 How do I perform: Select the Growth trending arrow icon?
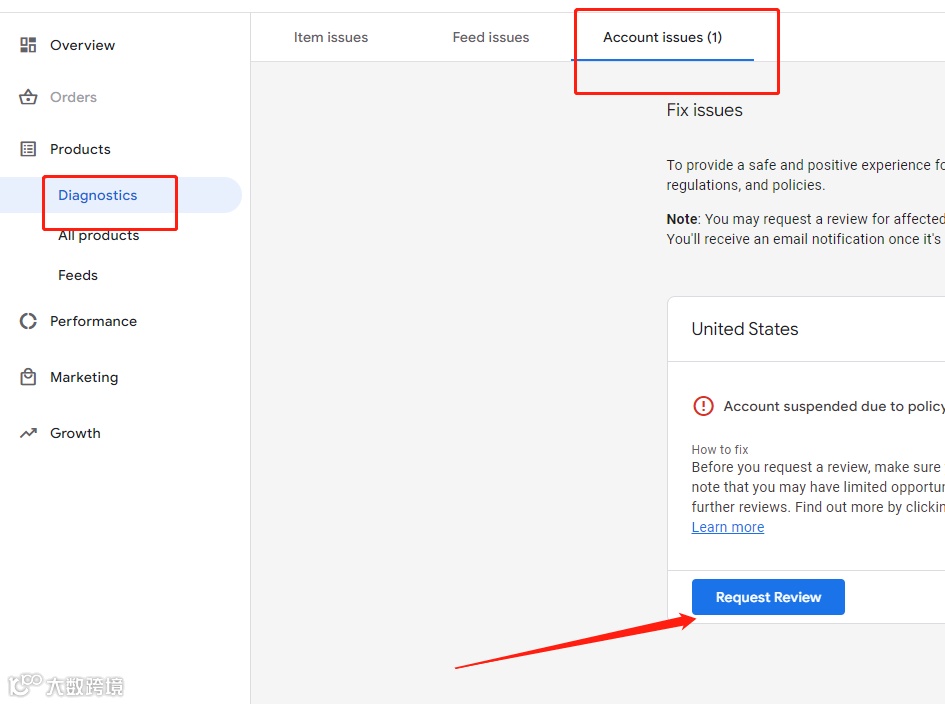27,433
